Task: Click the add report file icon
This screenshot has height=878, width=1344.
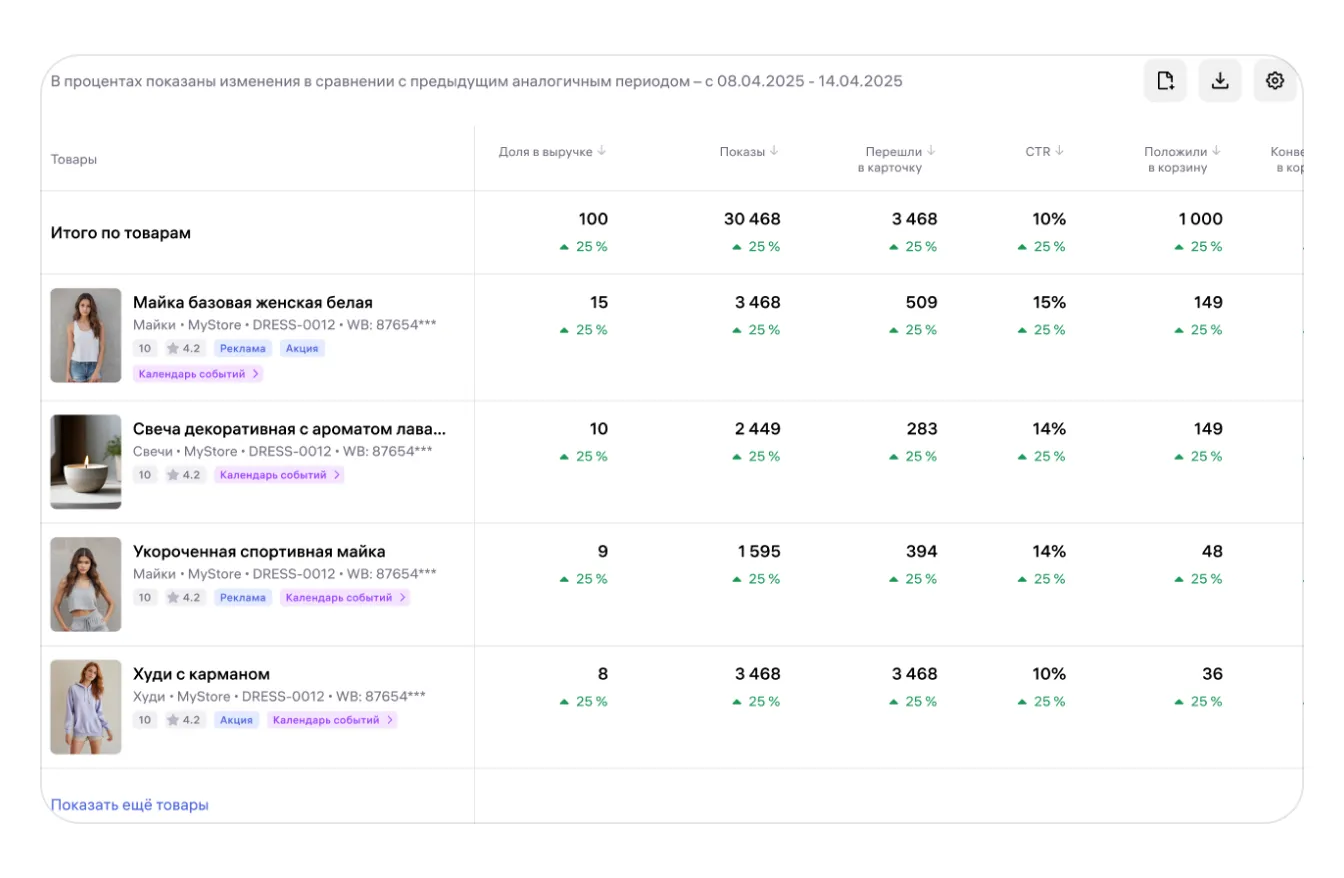Action: [1165, 81]
